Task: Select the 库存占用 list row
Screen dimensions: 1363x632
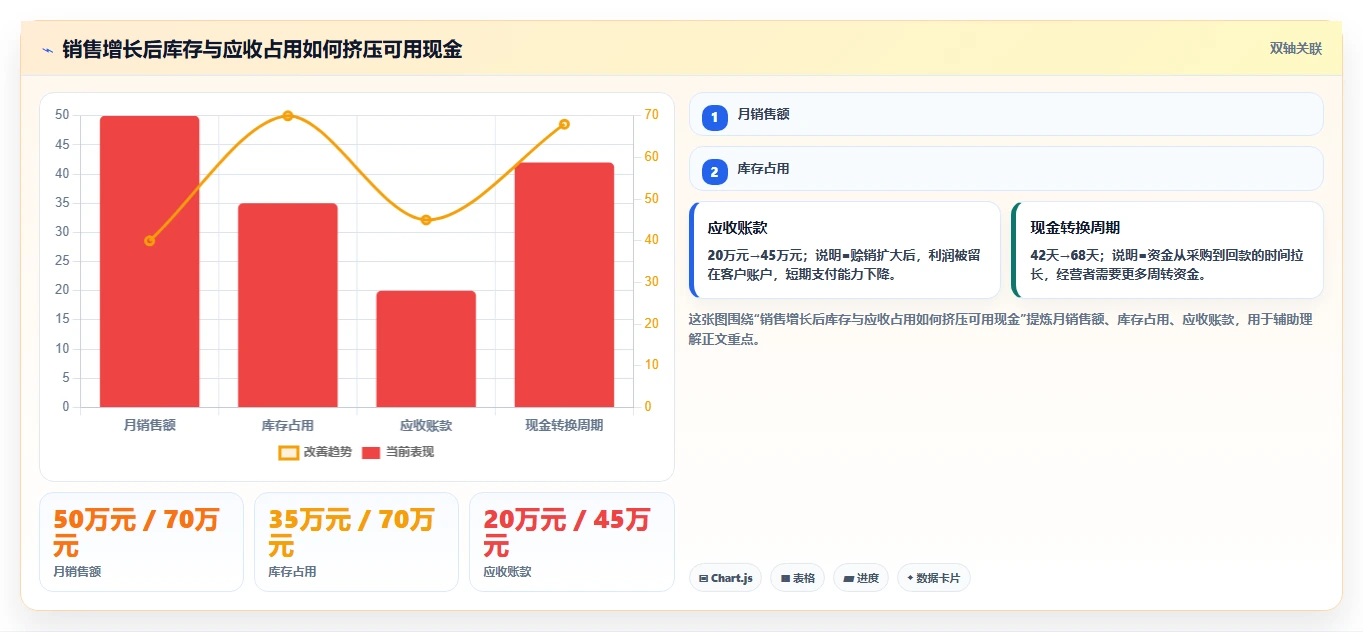Action: 1006,168
